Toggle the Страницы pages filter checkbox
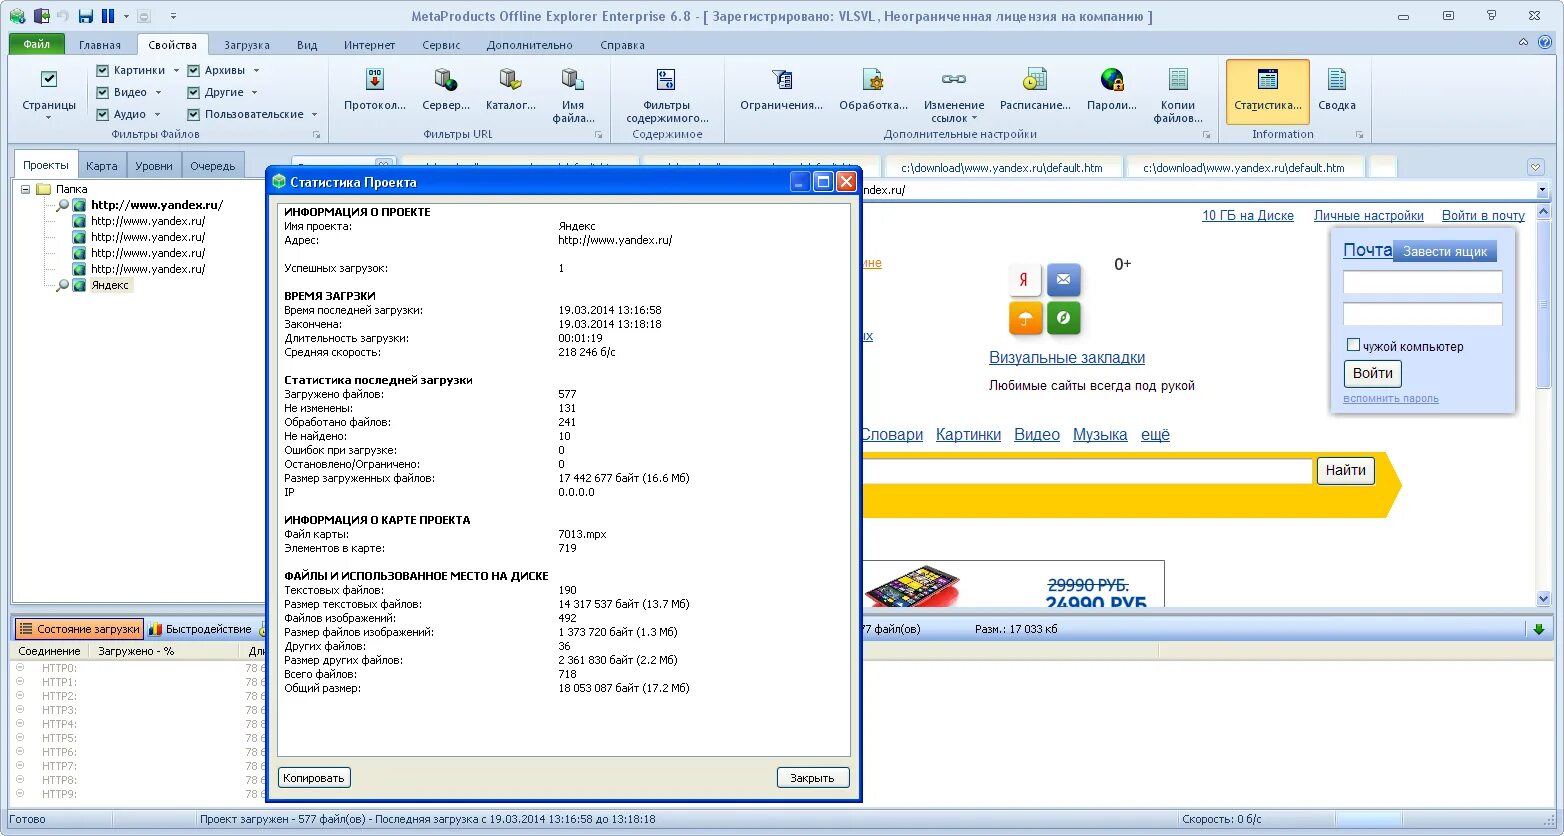The image size is (1564, 836). tap(48, 79)
